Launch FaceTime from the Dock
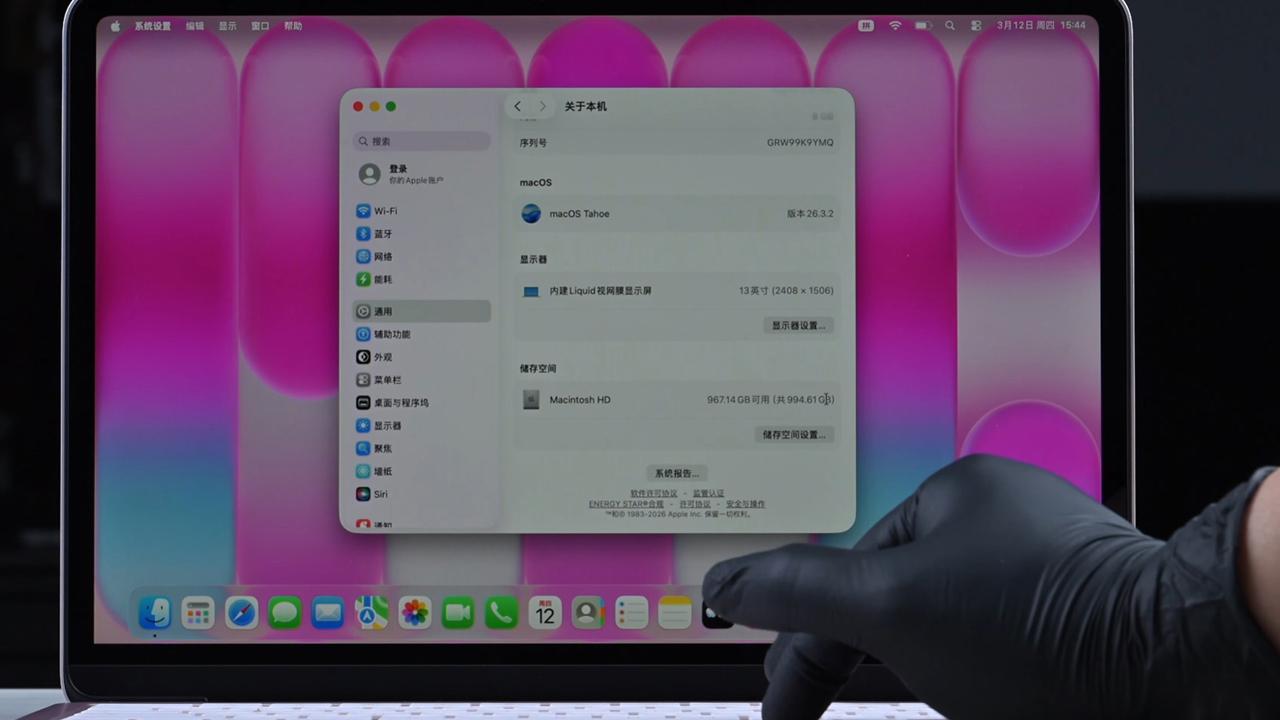 click(458, 612)
